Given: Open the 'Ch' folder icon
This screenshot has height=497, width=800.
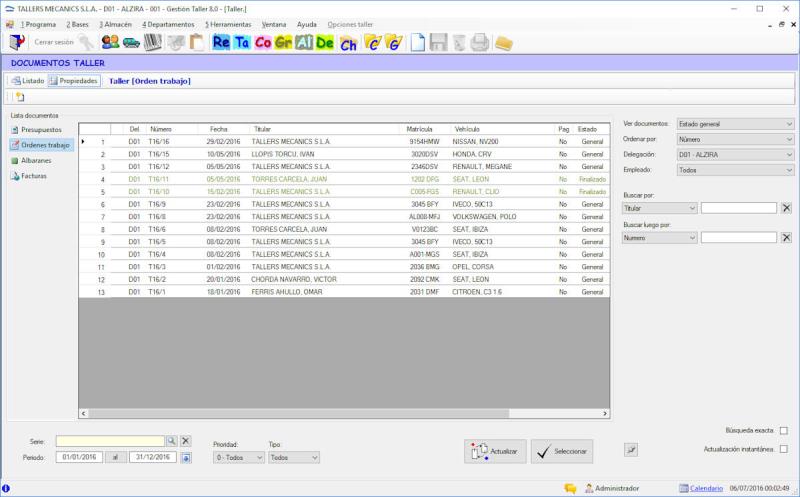Looking at the screenshot, I should click(x=348, y=44).
